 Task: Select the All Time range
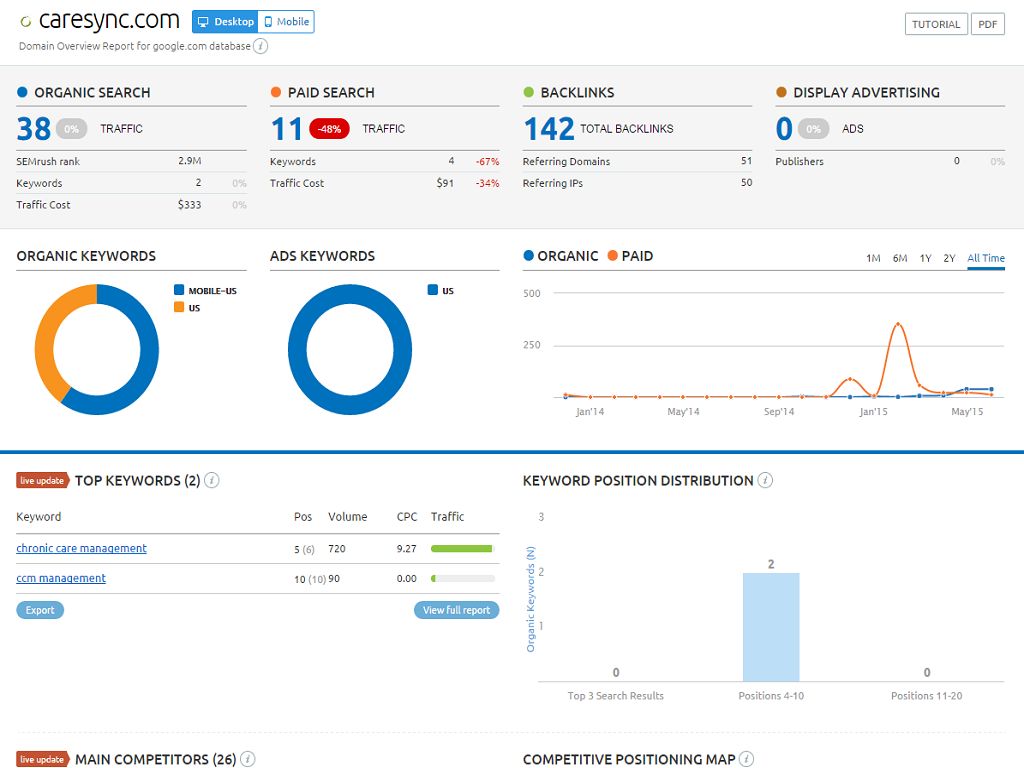tap(985, 259)
